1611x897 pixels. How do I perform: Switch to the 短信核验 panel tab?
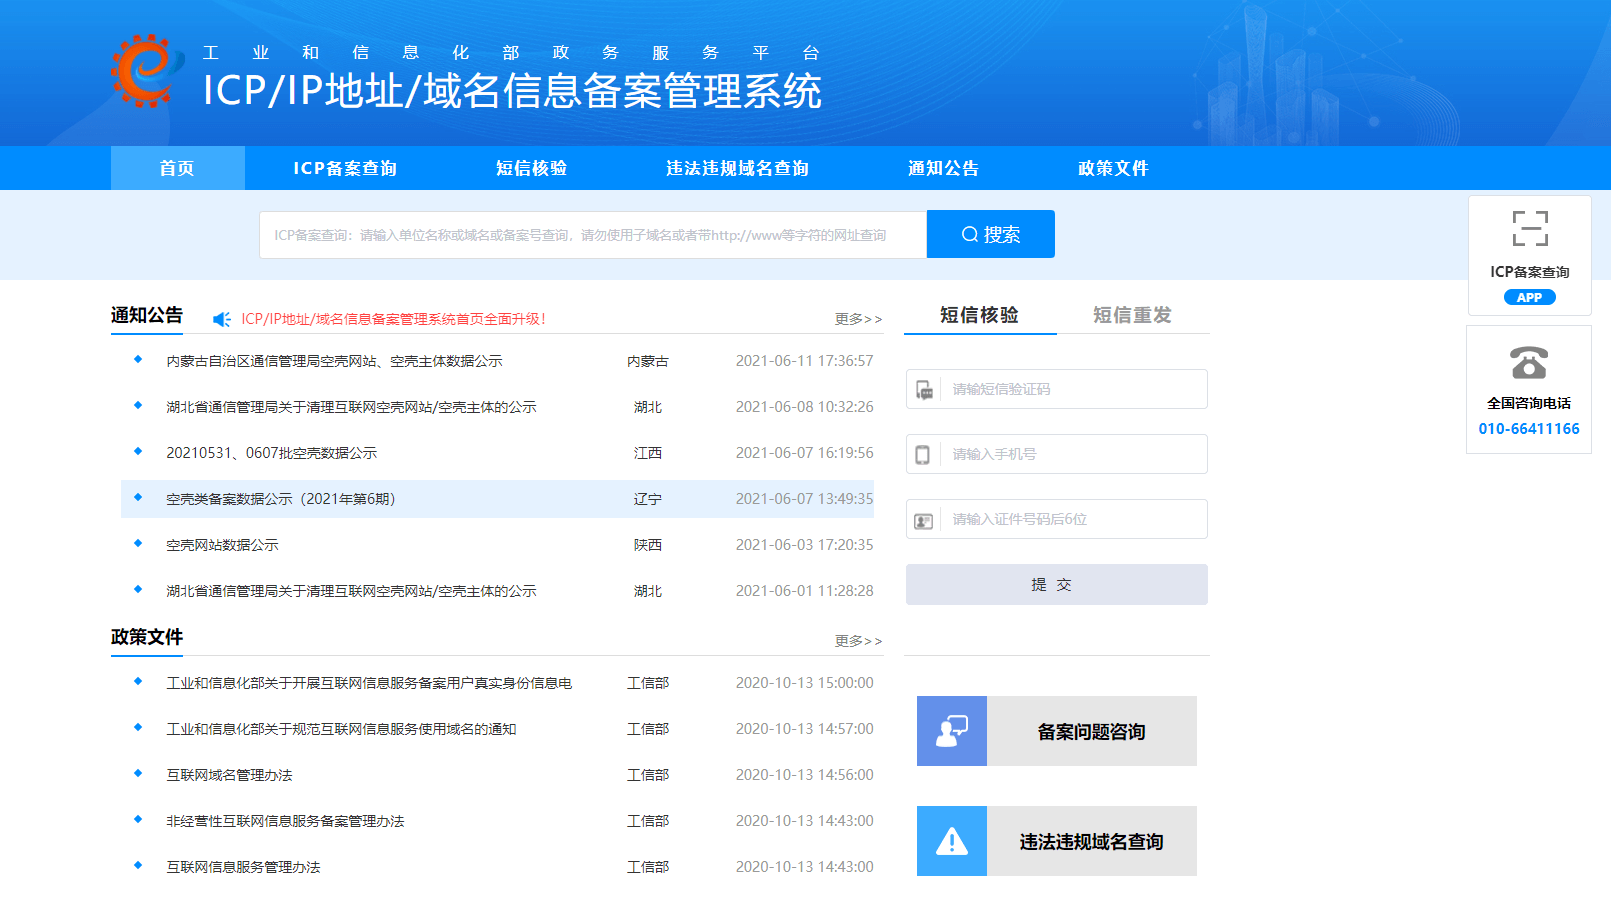coord(979,315)
